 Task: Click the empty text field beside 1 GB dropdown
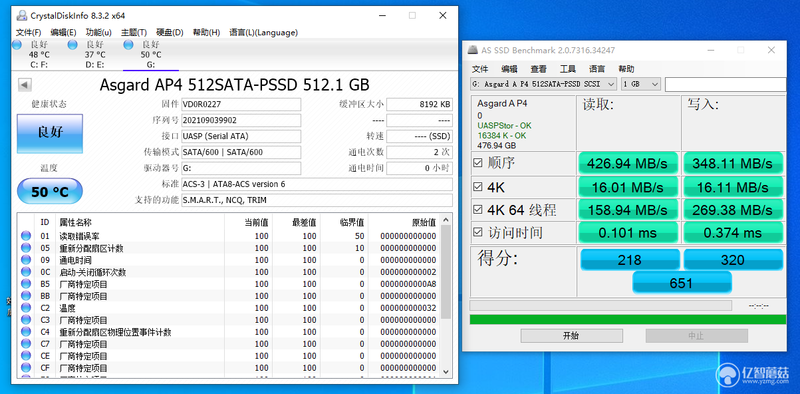click(x=726, y=84)
